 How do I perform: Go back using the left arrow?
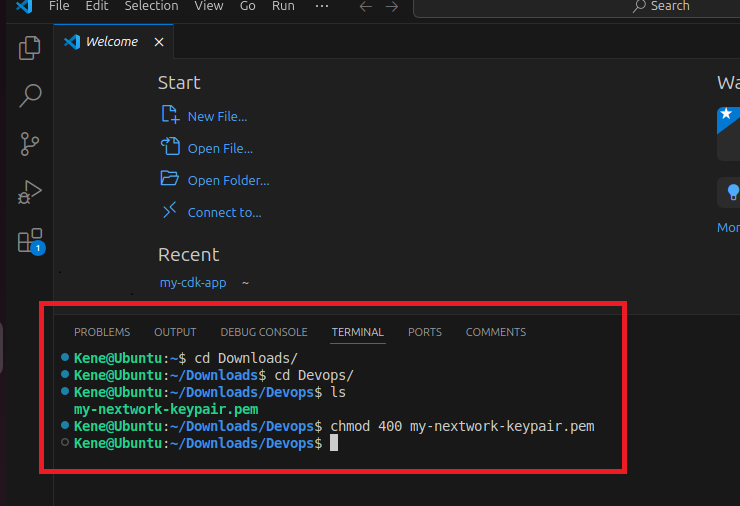366,7
